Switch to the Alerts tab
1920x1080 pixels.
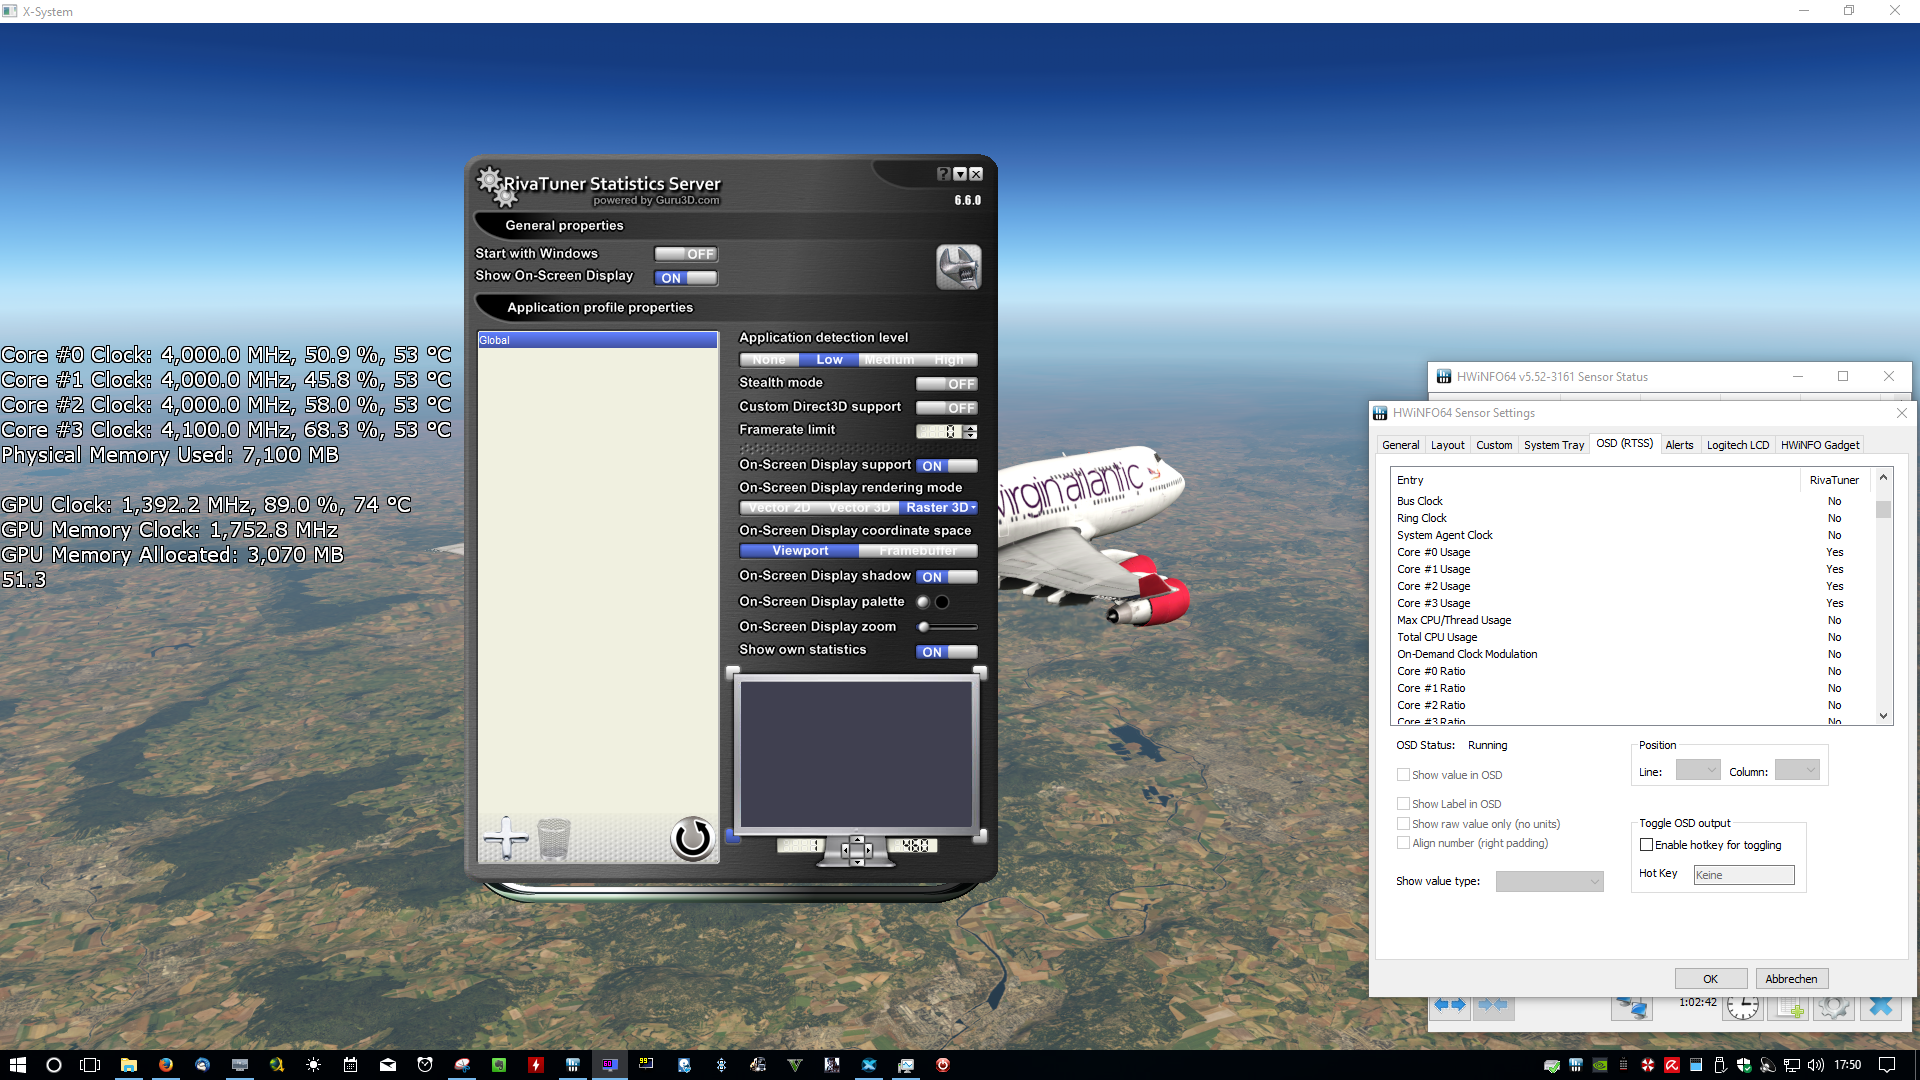click(x=1679, y=445)
